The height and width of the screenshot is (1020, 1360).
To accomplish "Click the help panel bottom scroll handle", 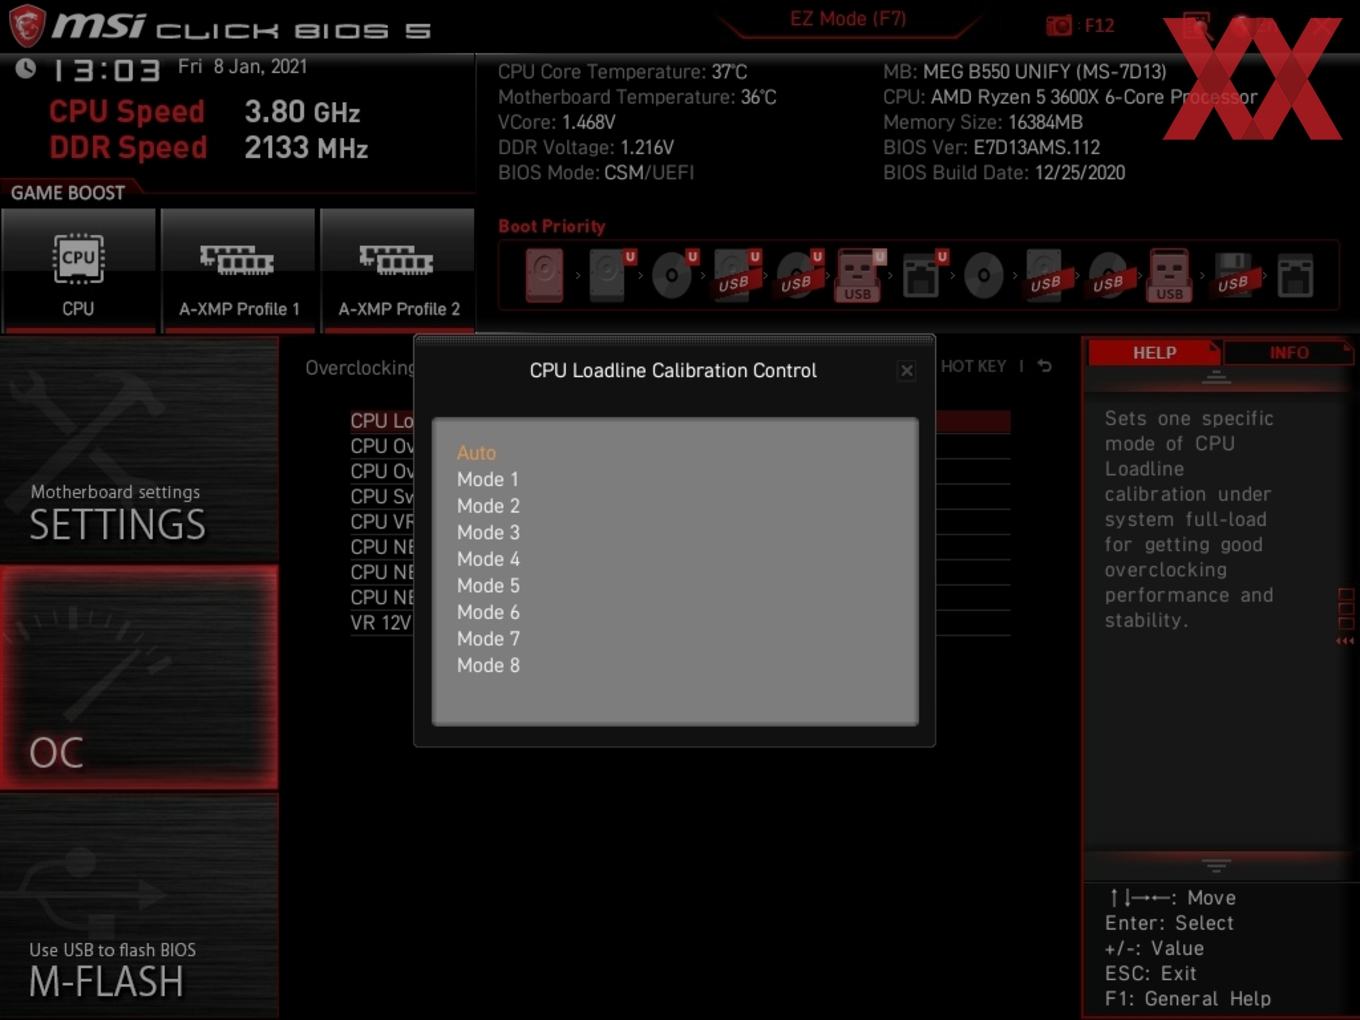I will click(x=1216, y=865).
